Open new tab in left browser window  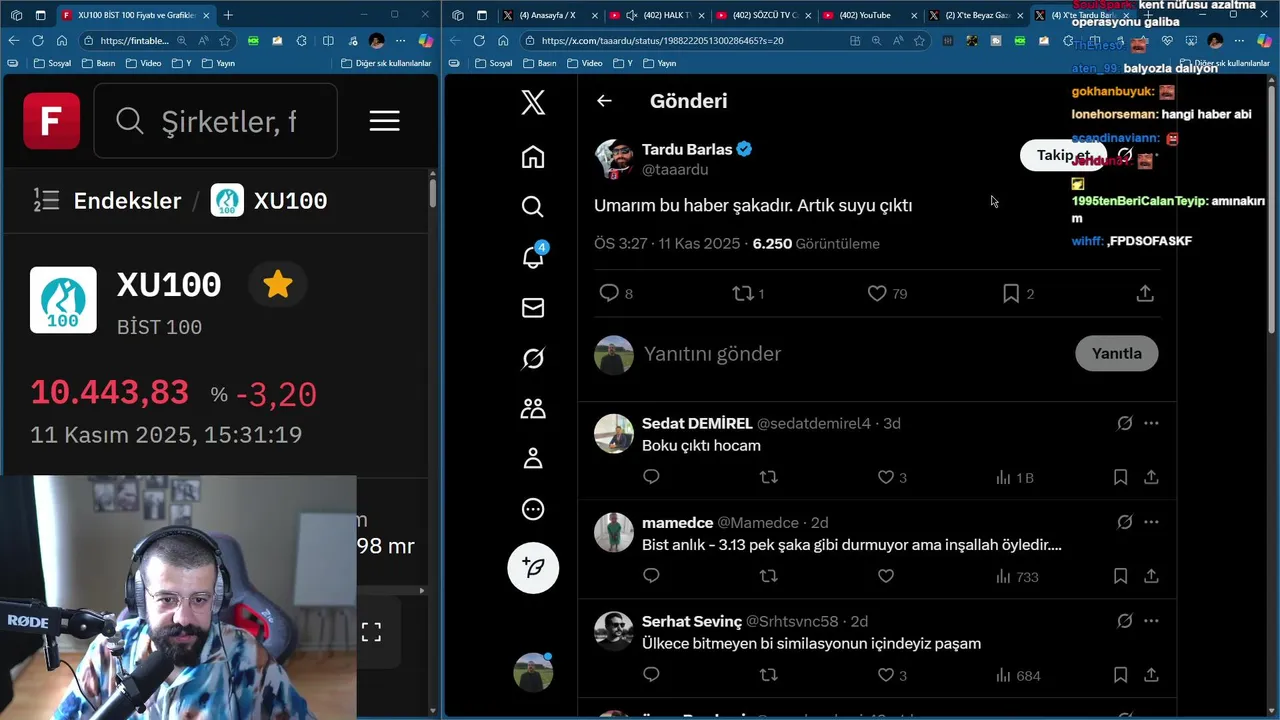[x=228, y=15]
